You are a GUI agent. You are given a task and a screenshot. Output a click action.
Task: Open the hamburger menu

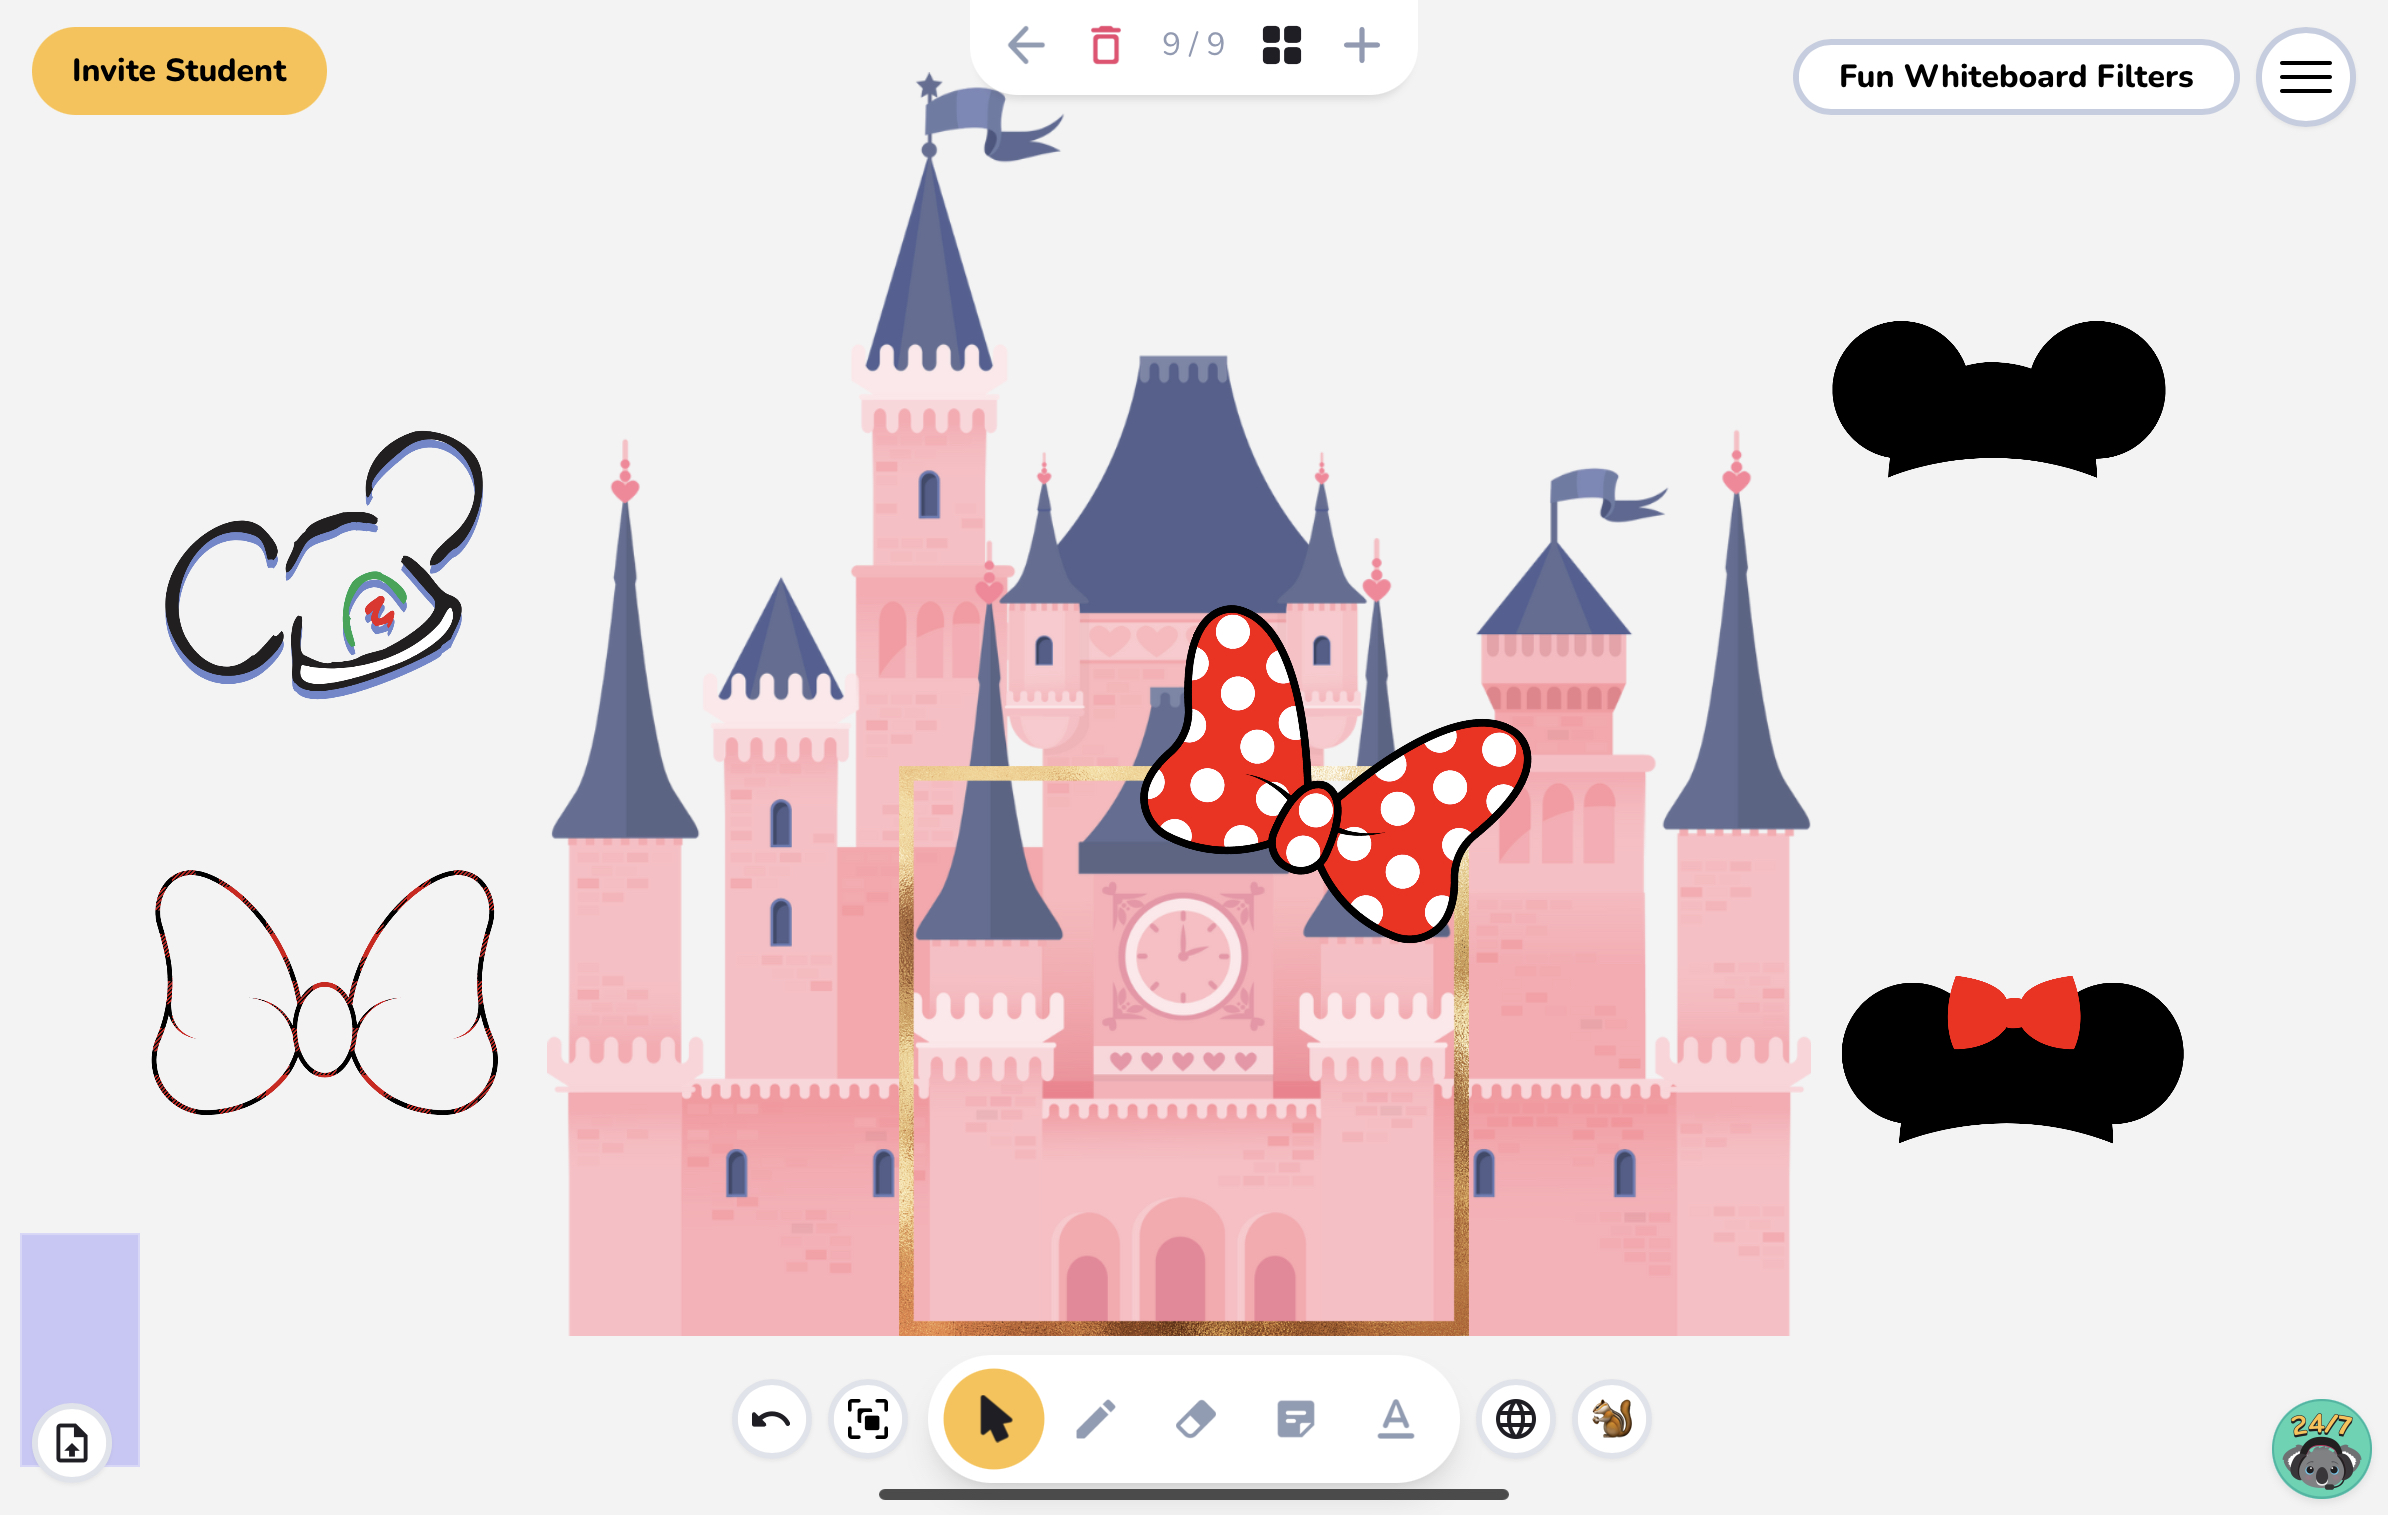(x=2305, y=76)
